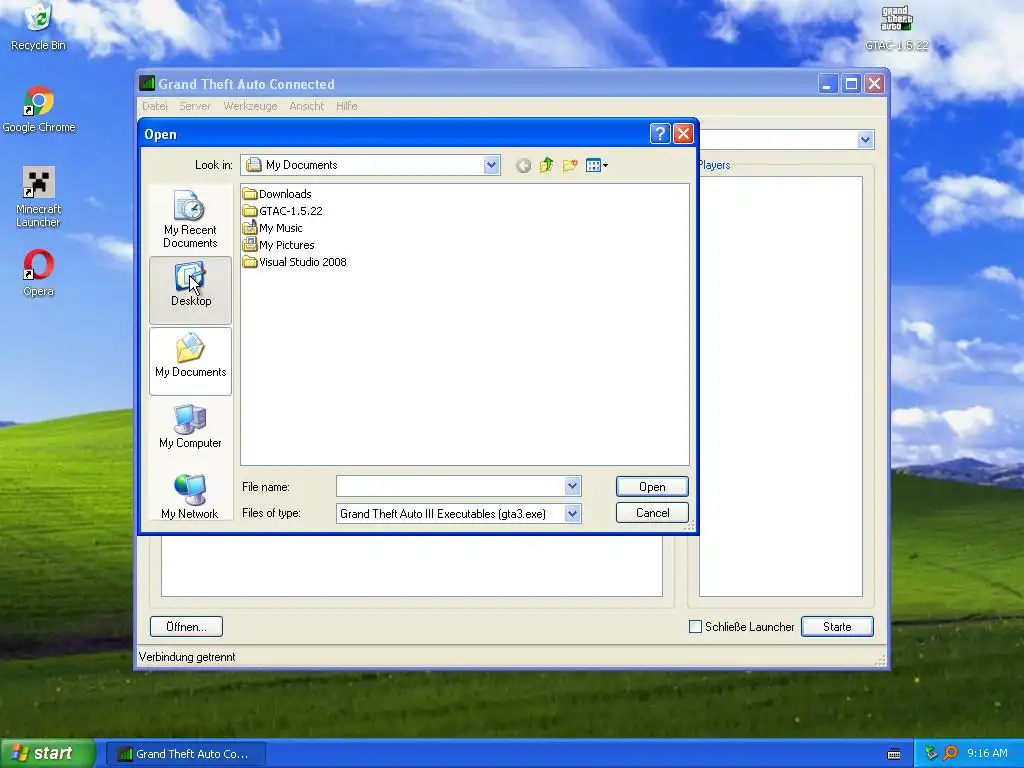Viewport: 1024px width, 768px height.
Task: Open the Ansicht menu
Action: tap(306, 106)
